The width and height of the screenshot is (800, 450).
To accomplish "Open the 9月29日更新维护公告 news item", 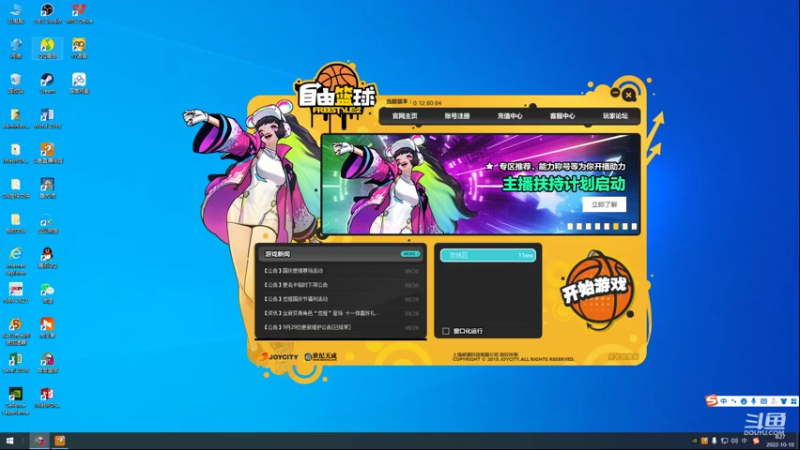I will [341, 328].
